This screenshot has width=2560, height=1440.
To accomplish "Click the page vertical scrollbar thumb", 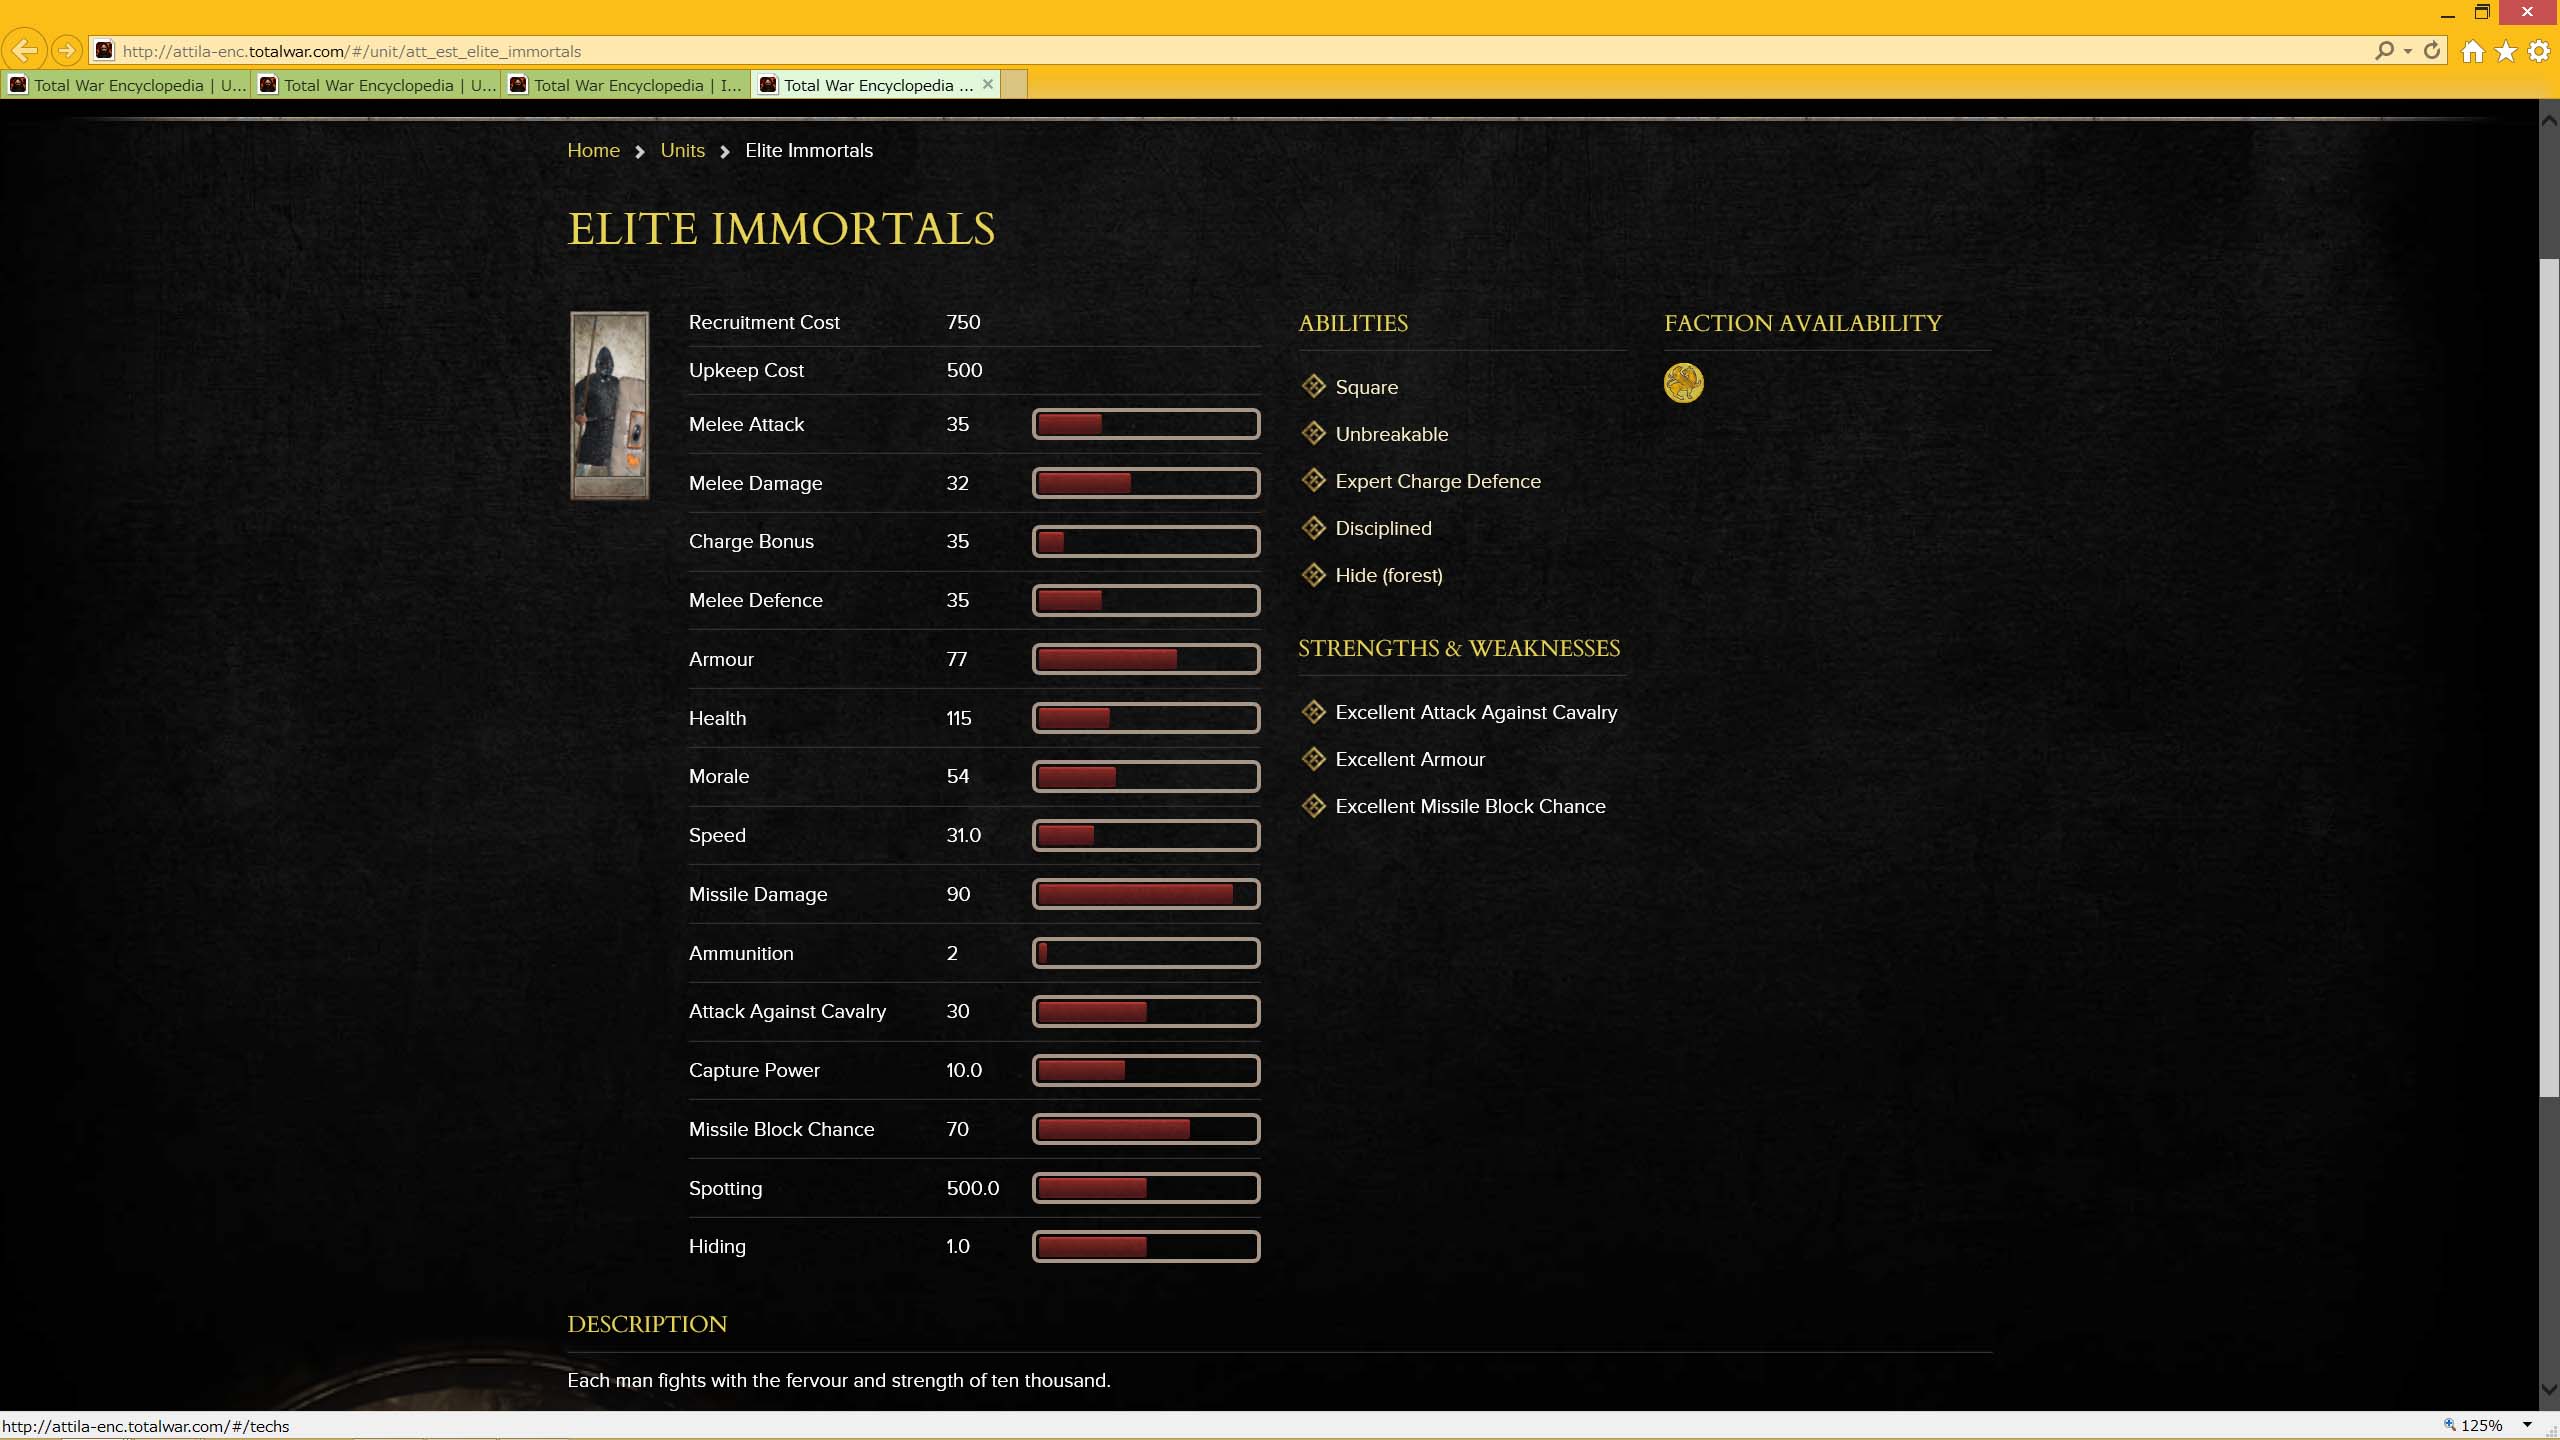I will [x=2549, y=678].
